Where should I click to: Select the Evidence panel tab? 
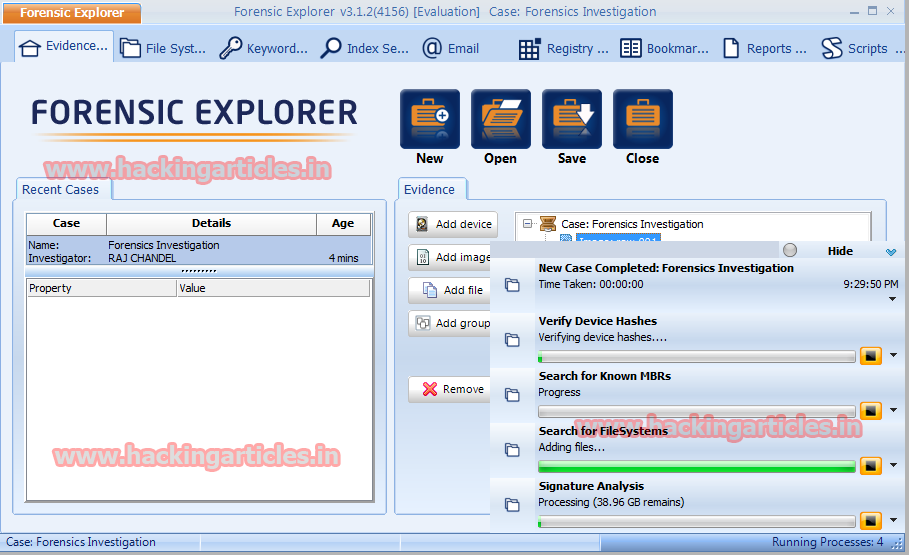point(430,190)
